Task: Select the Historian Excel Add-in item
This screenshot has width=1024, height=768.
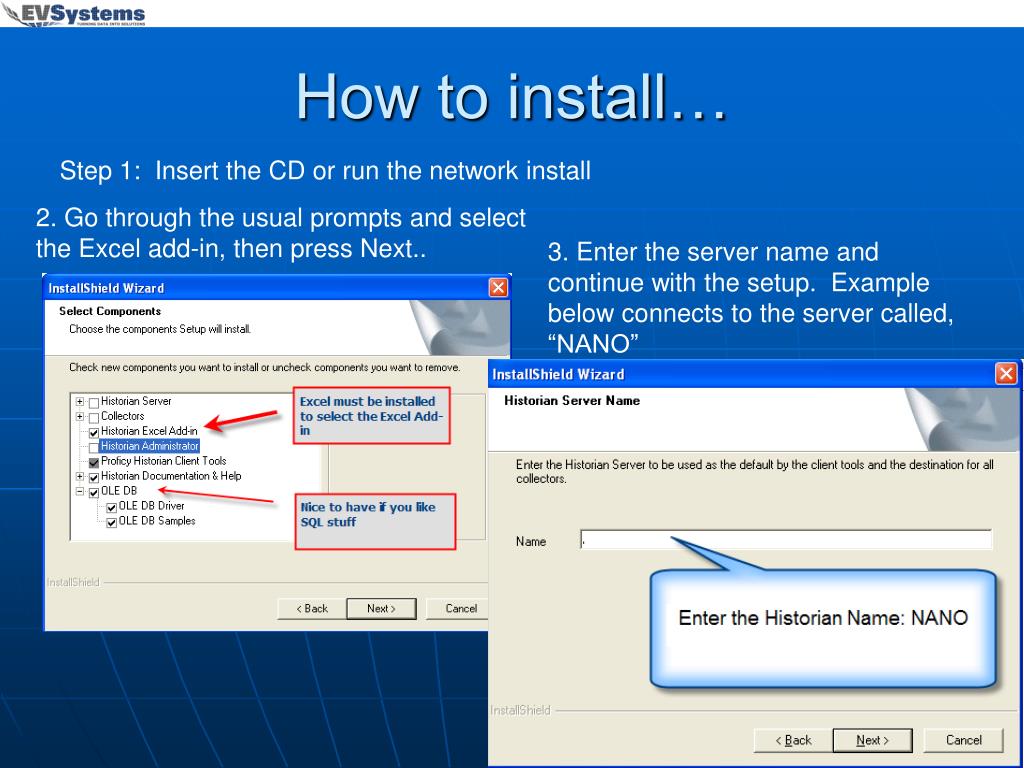Action: 149,431
